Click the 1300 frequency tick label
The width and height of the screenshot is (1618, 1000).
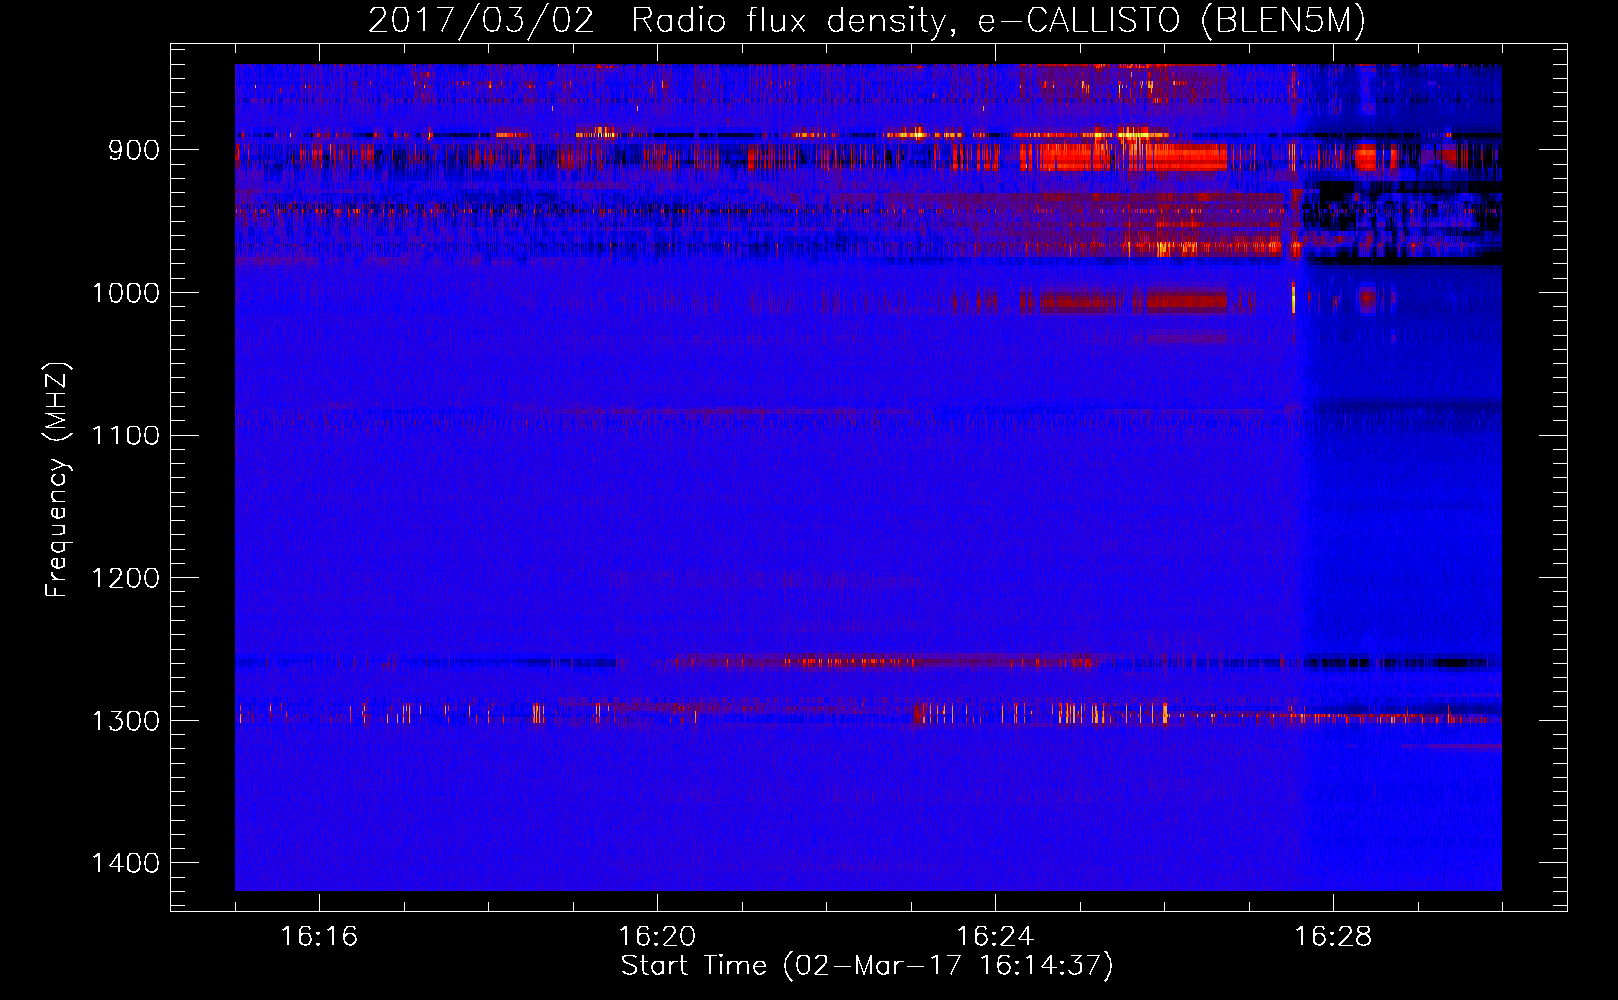coord(126,721)
